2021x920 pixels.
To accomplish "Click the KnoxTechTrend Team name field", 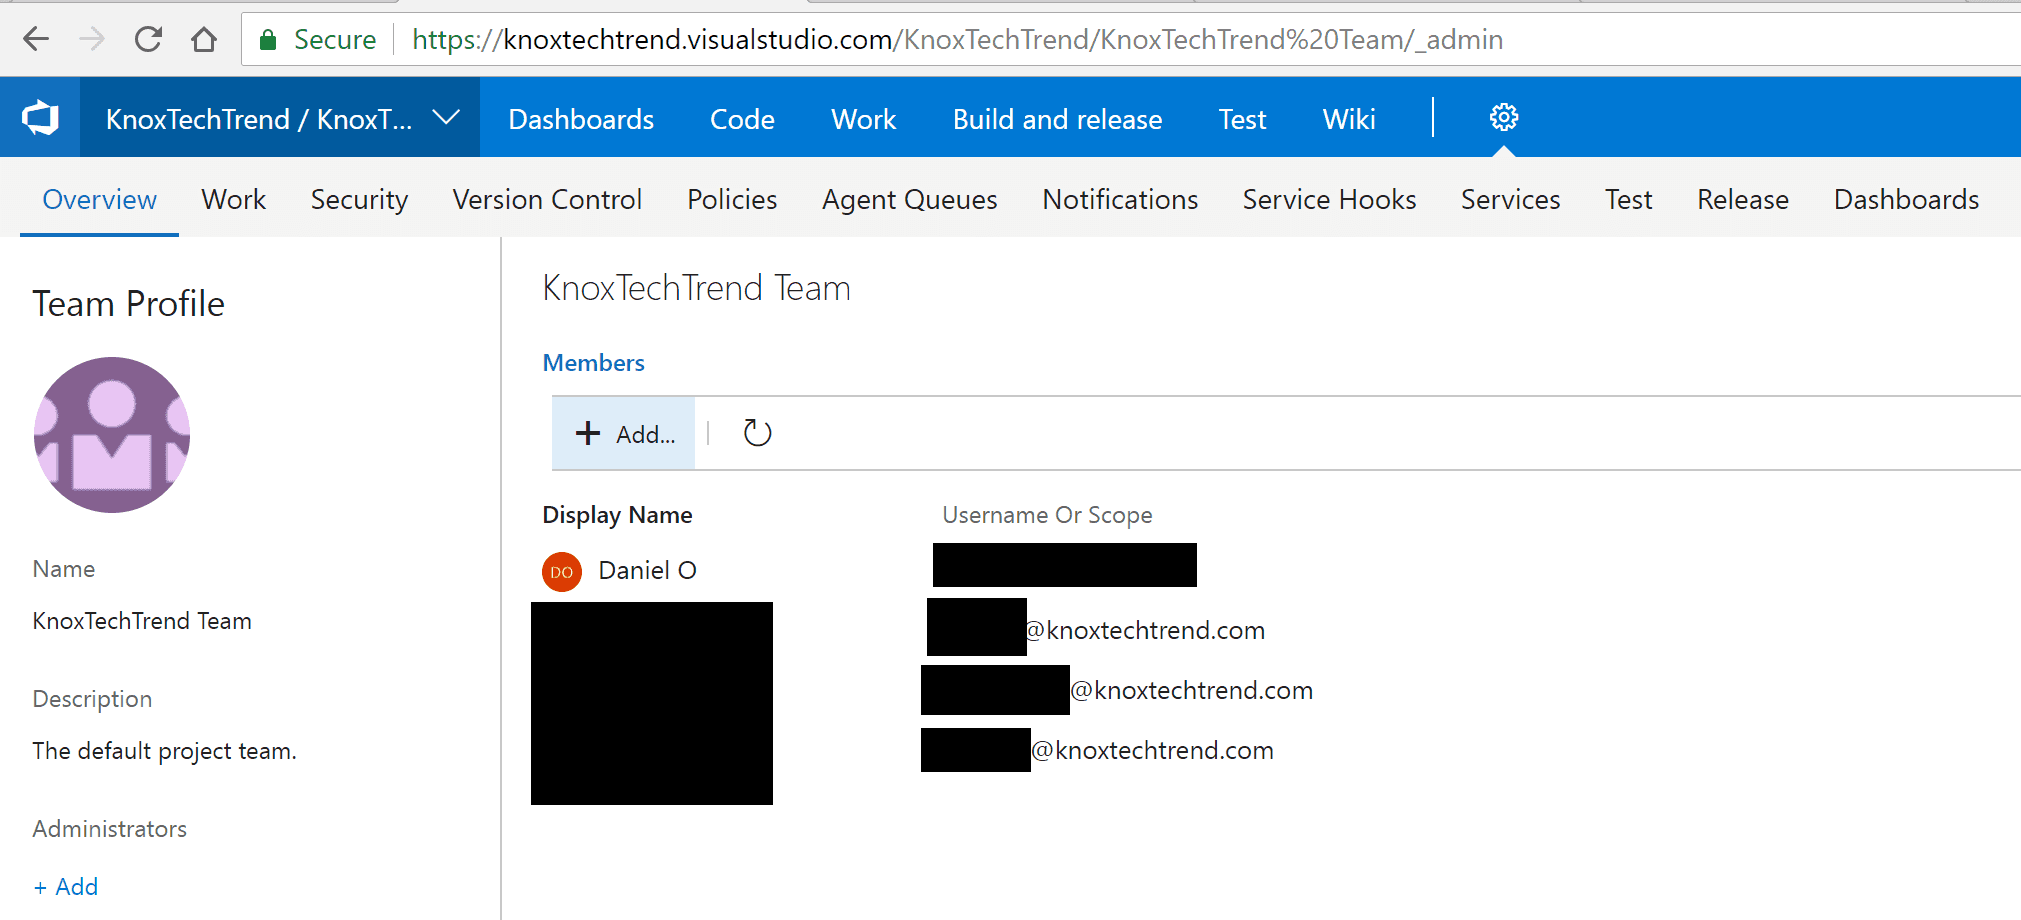I will pos(142,621).
